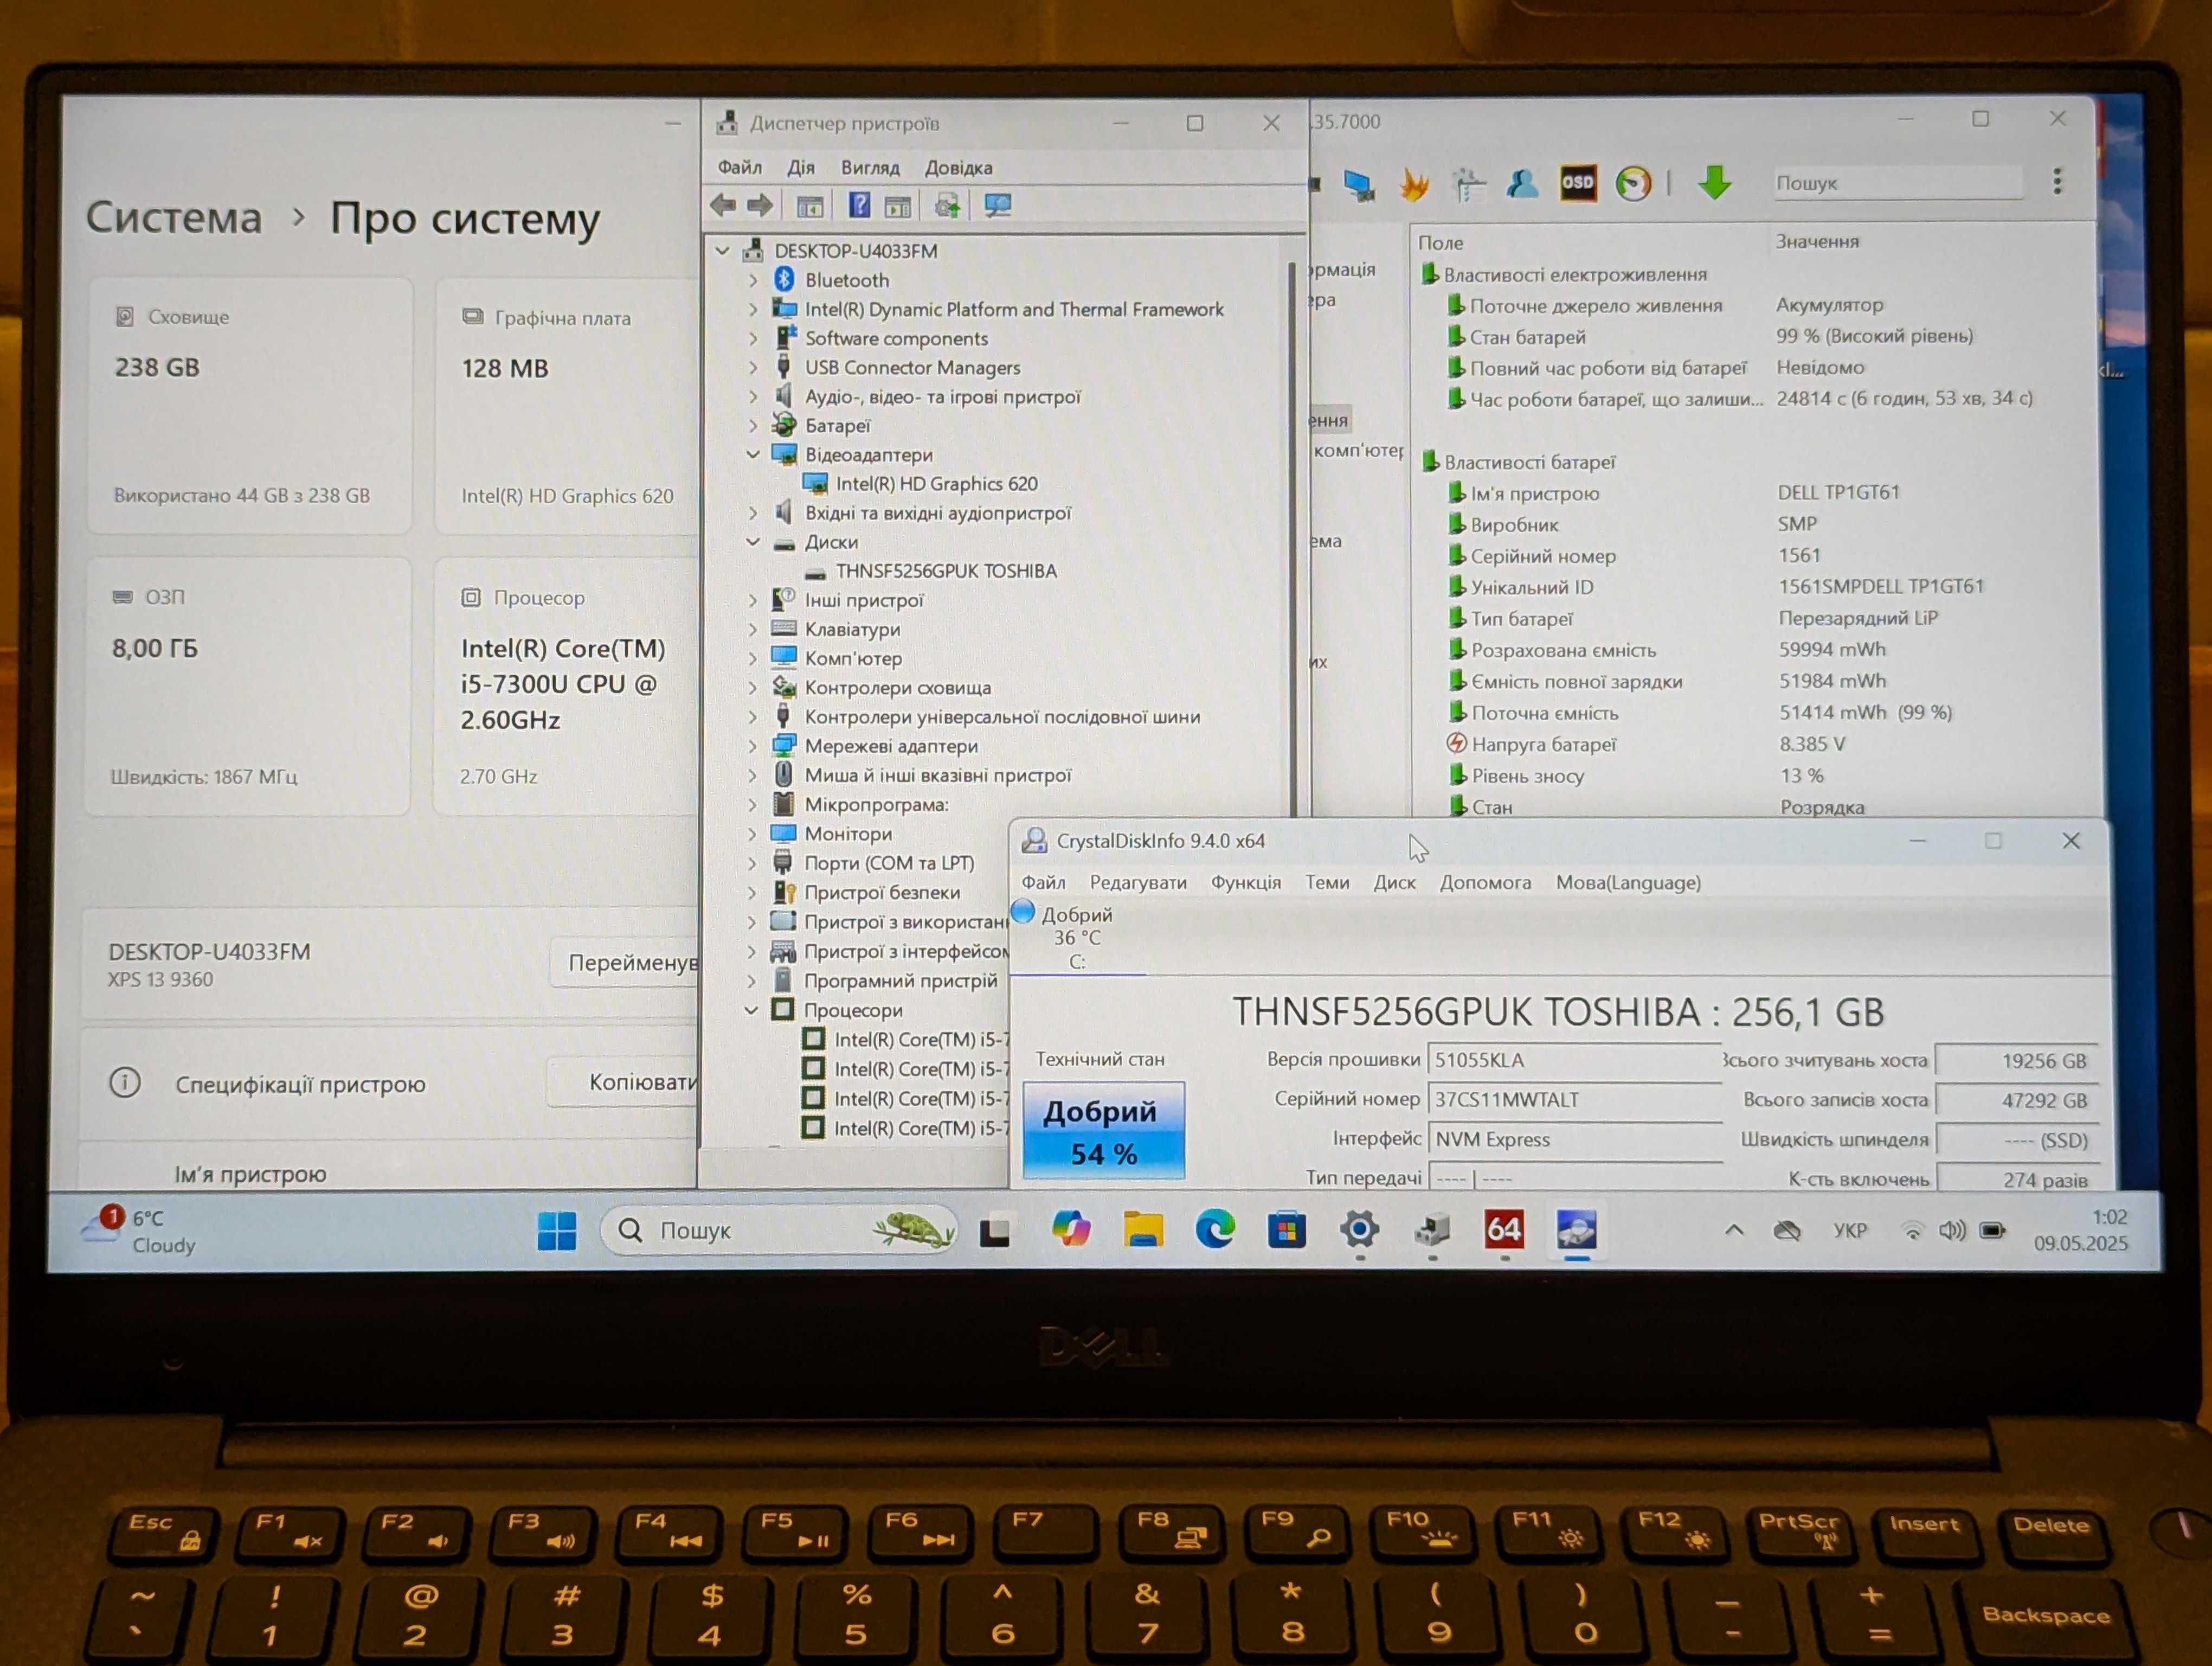This screenshot has height=1666, width=2212.
Task: Collapse Процесори node
Action: tap(752, 1011)
